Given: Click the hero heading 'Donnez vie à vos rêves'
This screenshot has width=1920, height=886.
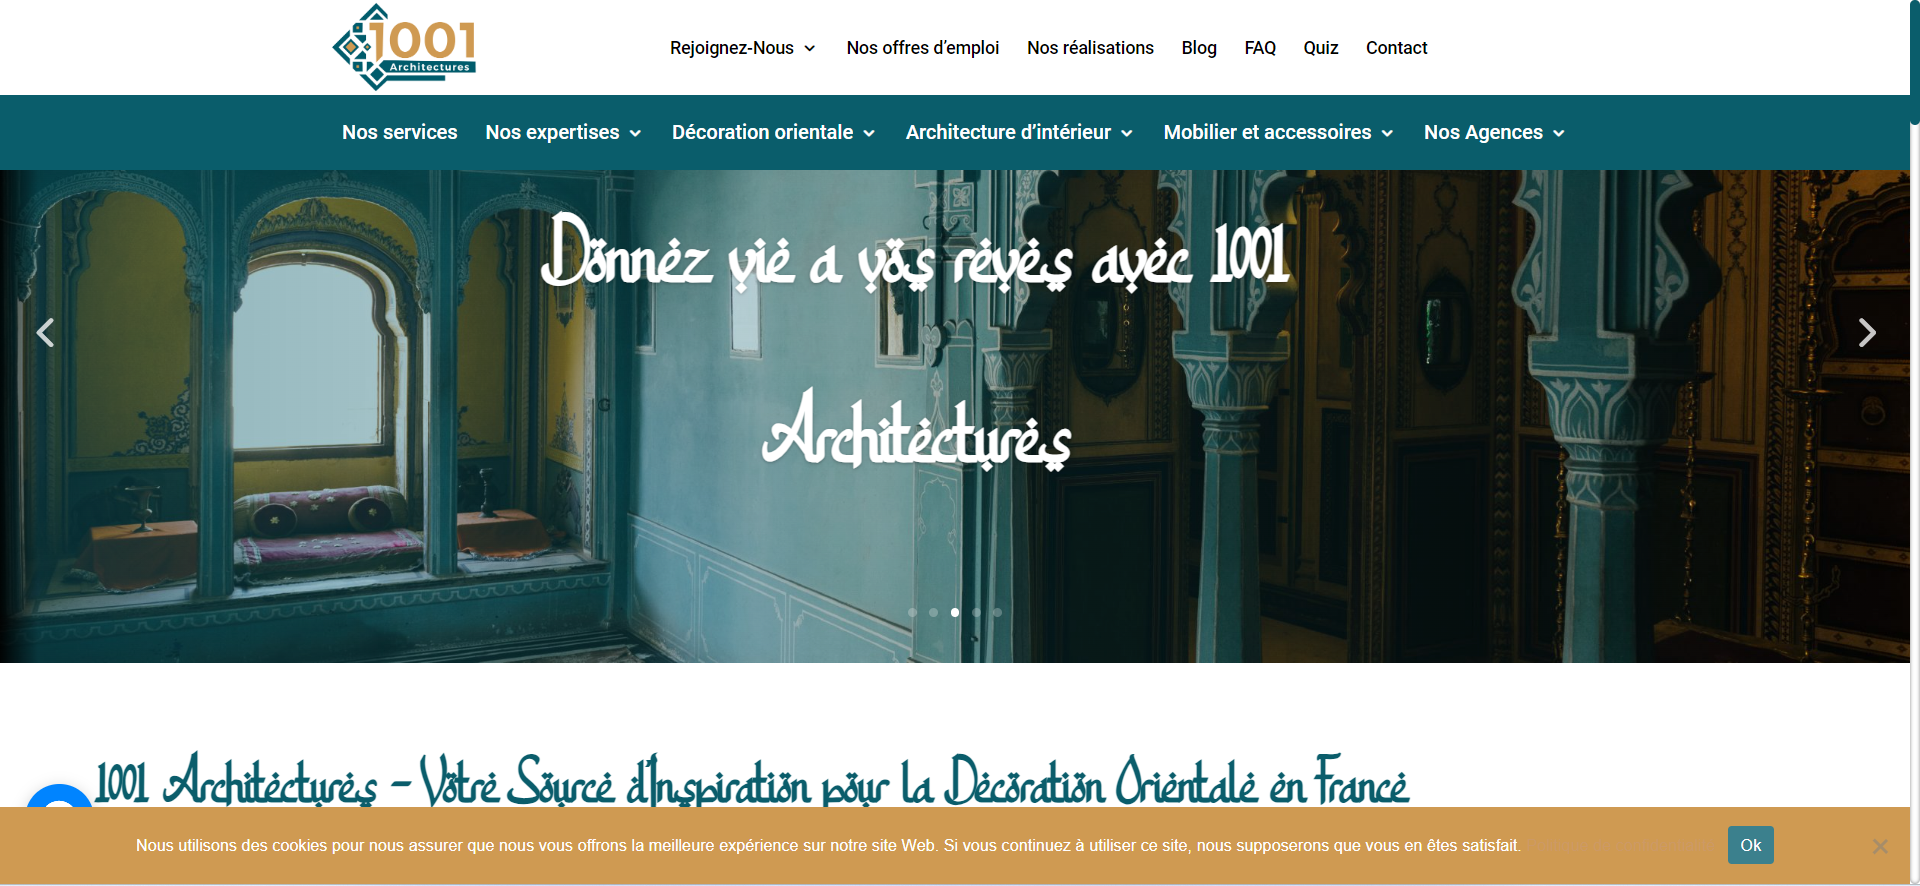Looking at the screenshot, I should [x=916, y=343].
